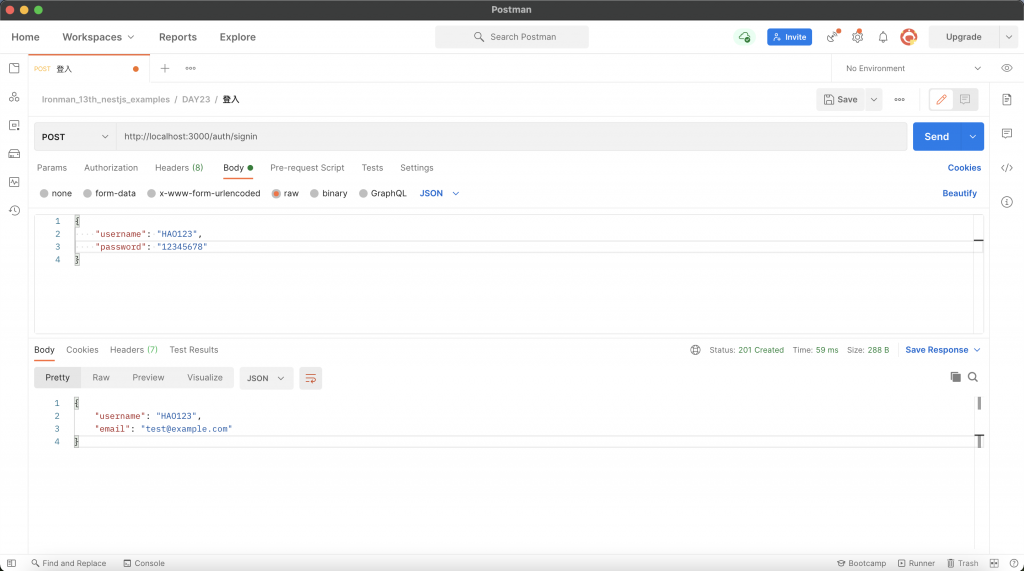Open the Code snippet panel icon
This screenshot has width=1024, height=571.
pos(1006,168)
